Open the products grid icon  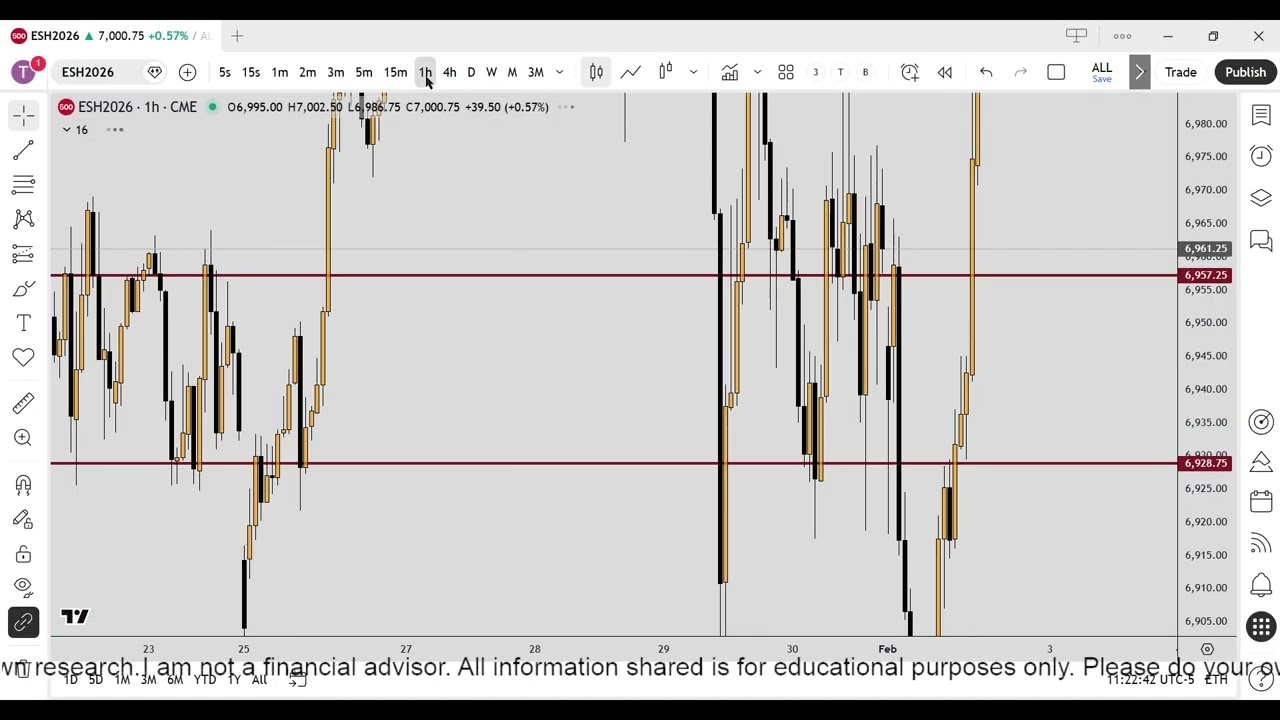click(1261, 627)
